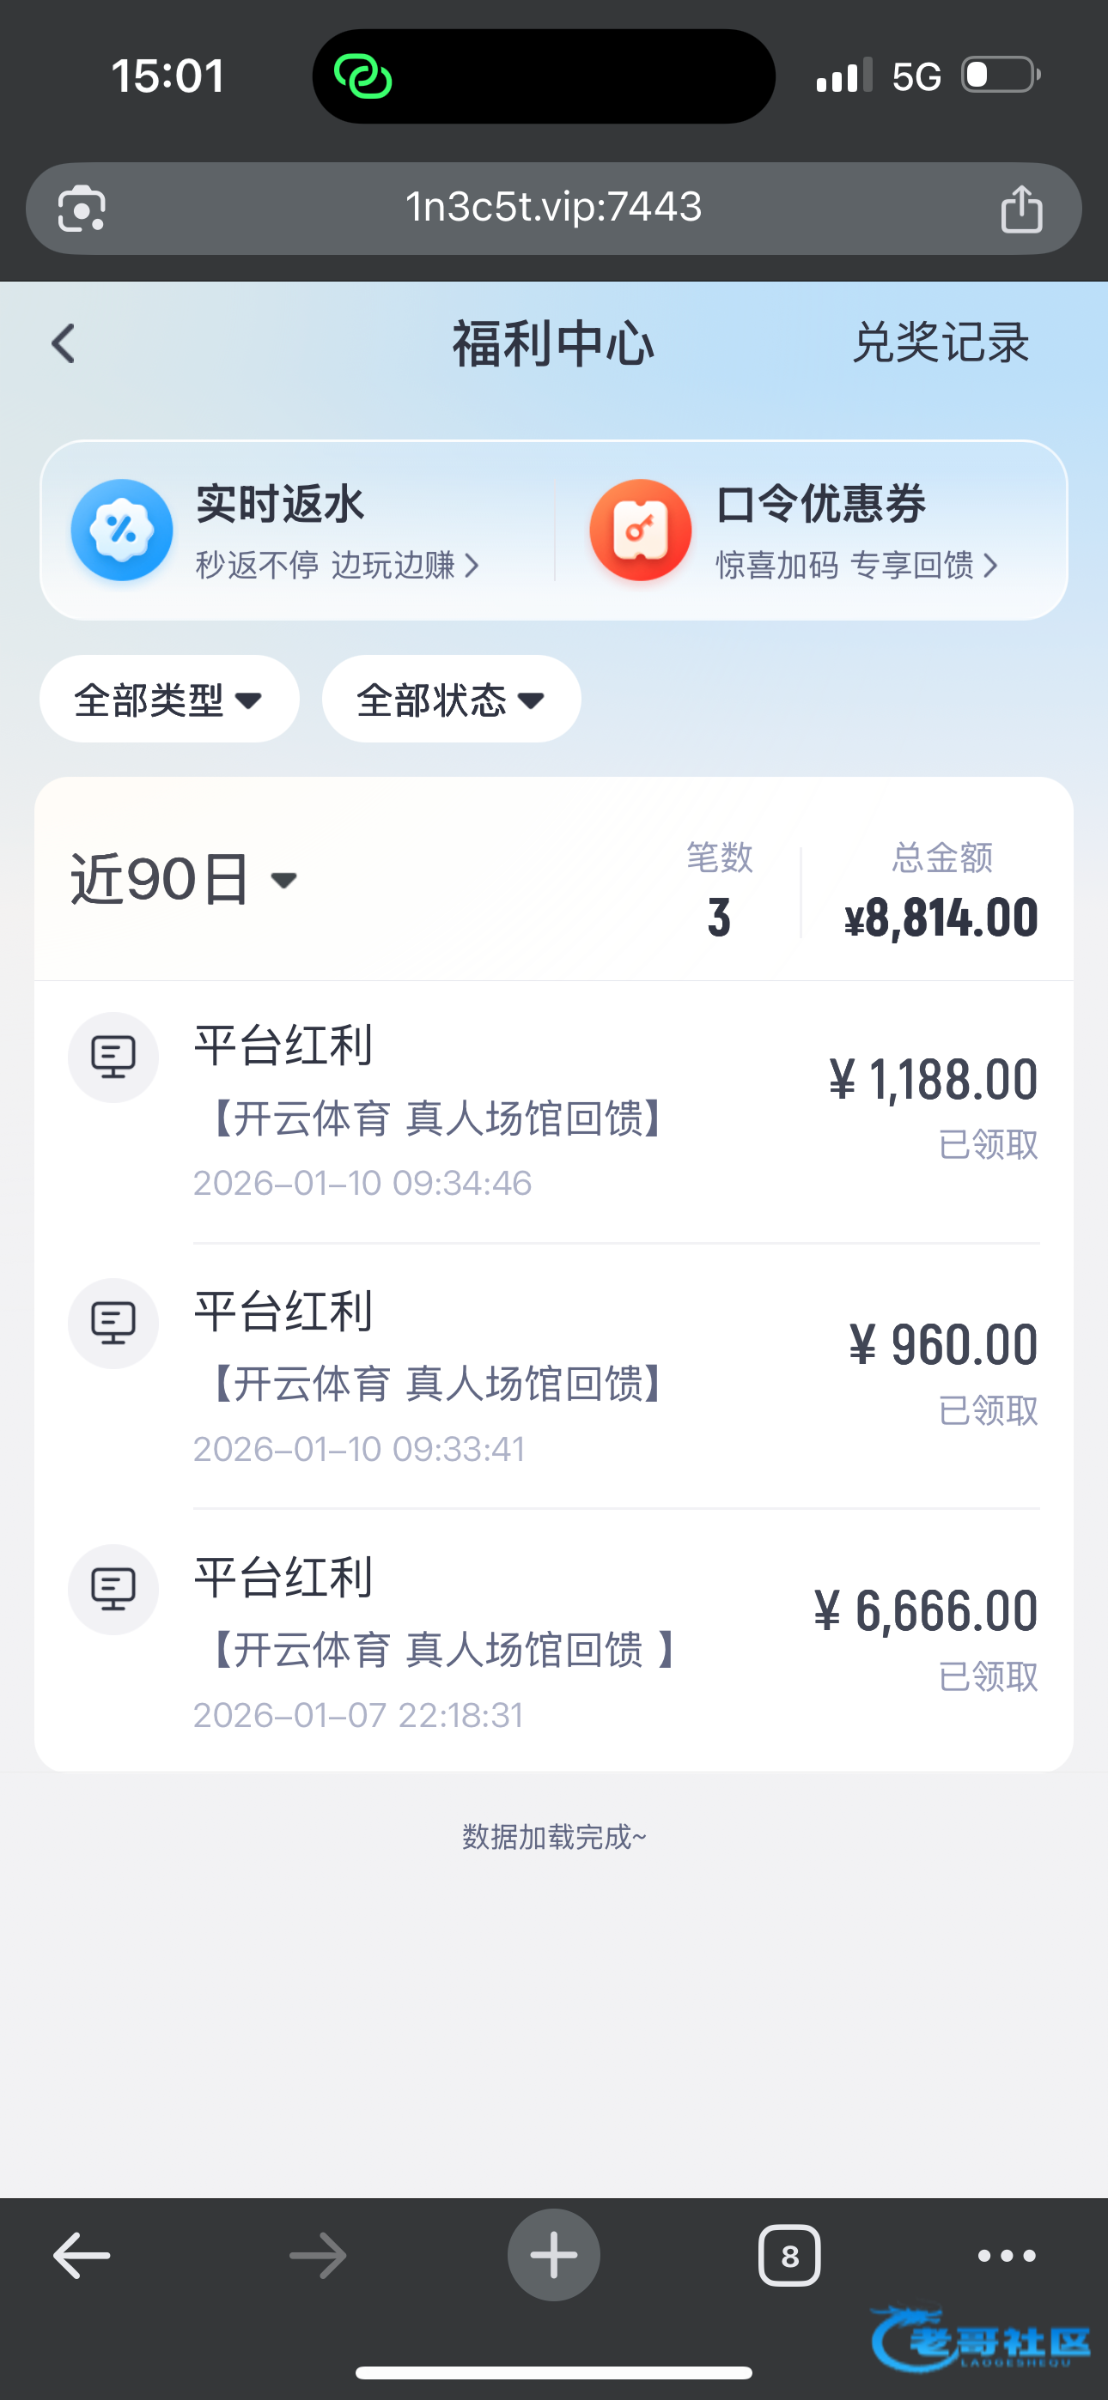The width and height of the screenshot is (1108, 2400).
Task: Tap the browser forward arrow
Action: pyautogui.click(x=318, y=2256)
